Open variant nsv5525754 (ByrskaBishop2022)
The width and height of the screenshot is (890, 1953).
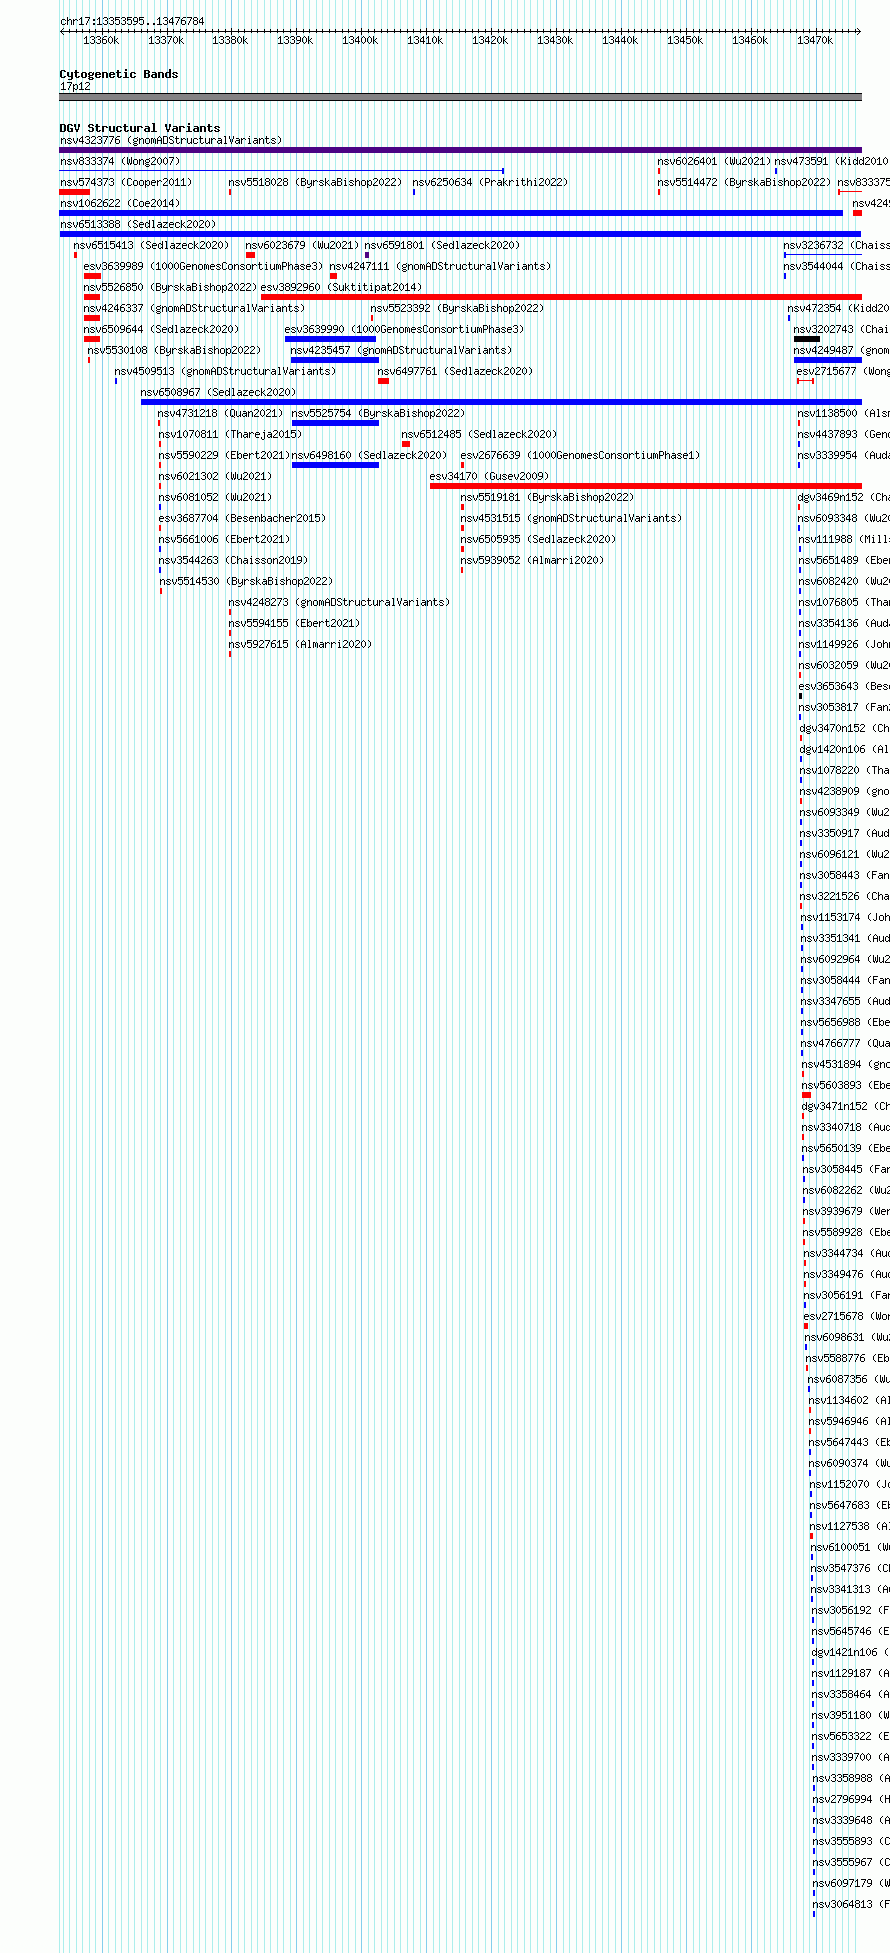pyautogui.click(x=379, y=413)
